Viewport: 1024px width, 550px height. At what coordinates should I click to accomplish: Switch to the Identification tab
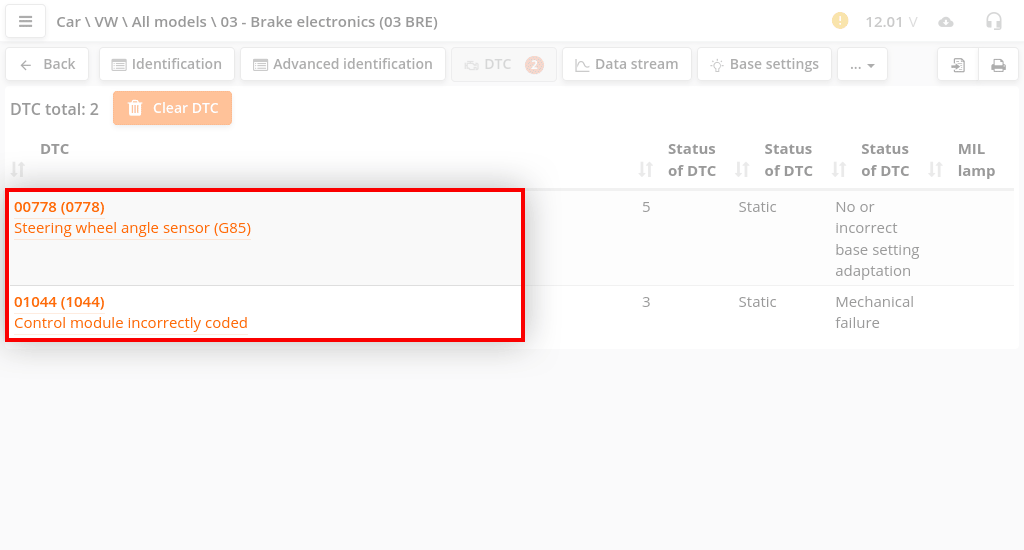coord(167,64)
